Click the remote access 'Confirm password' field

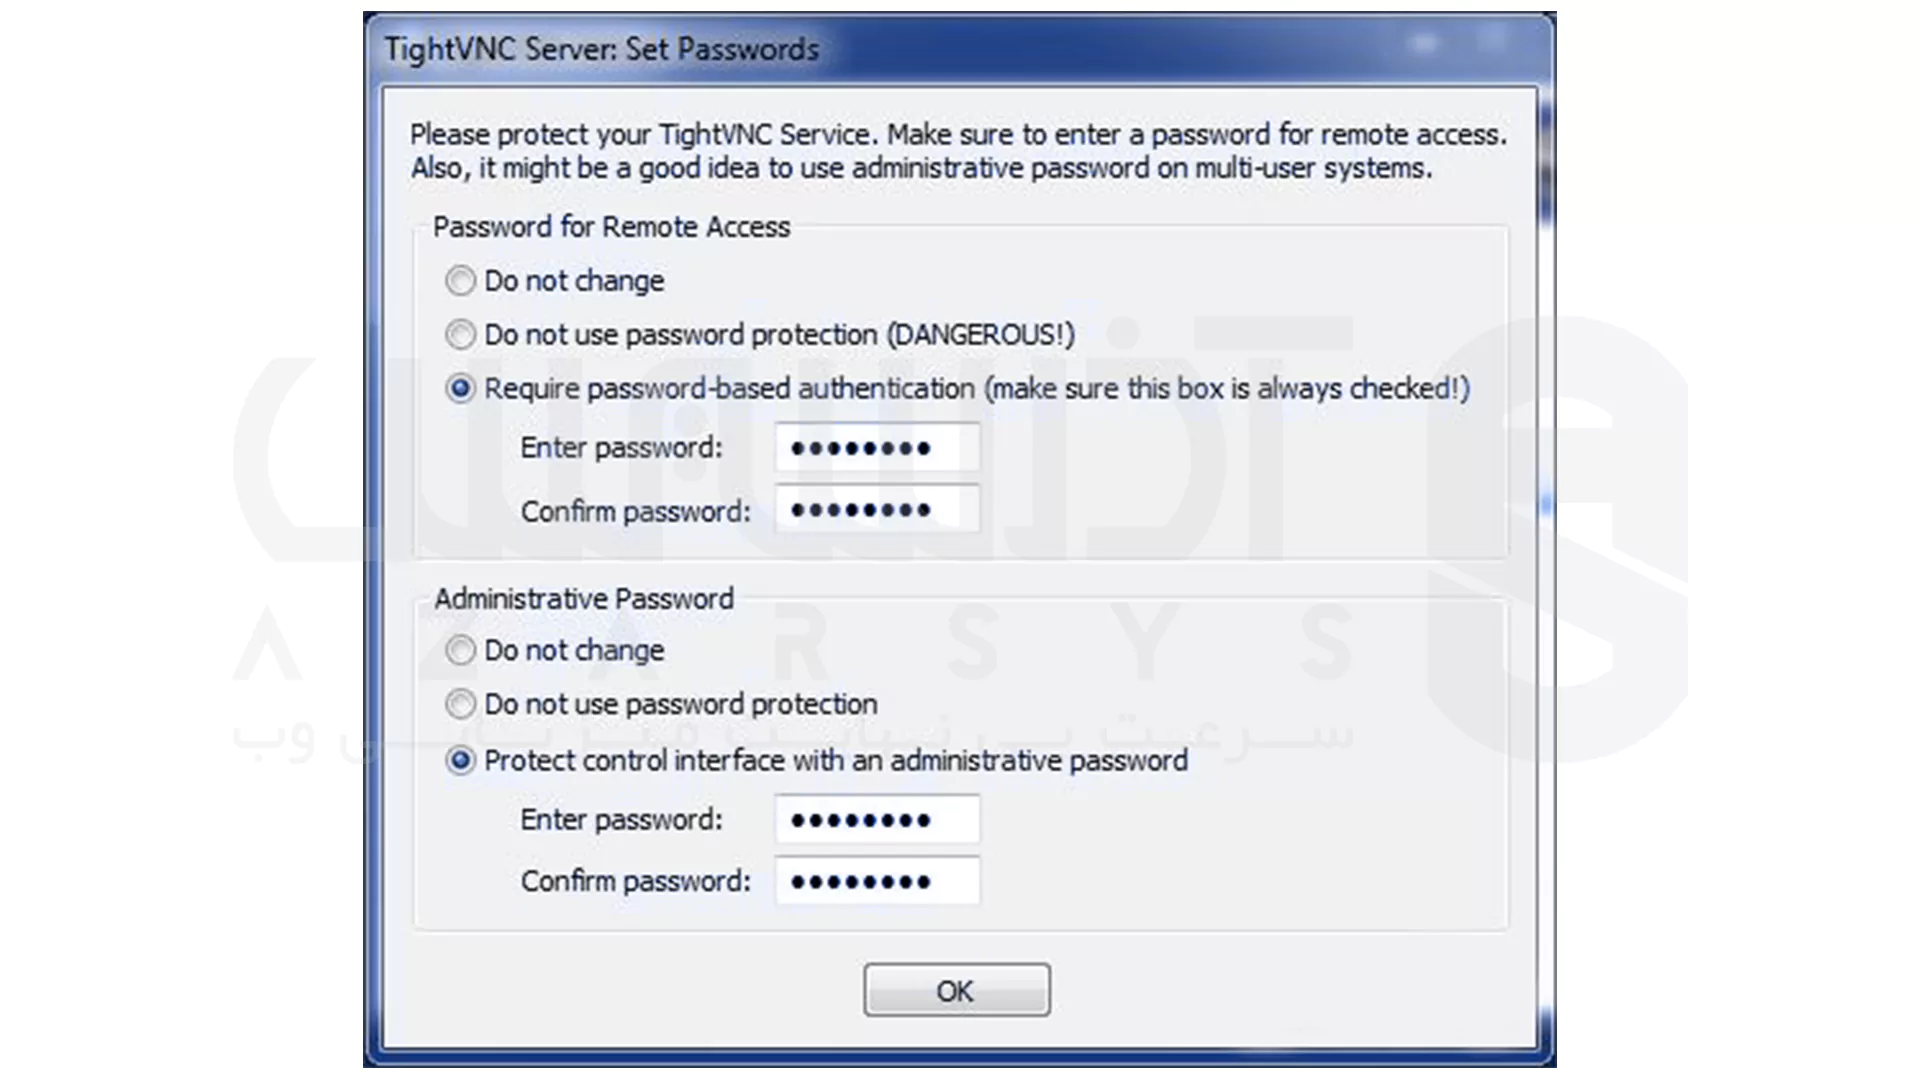point(877,509)
